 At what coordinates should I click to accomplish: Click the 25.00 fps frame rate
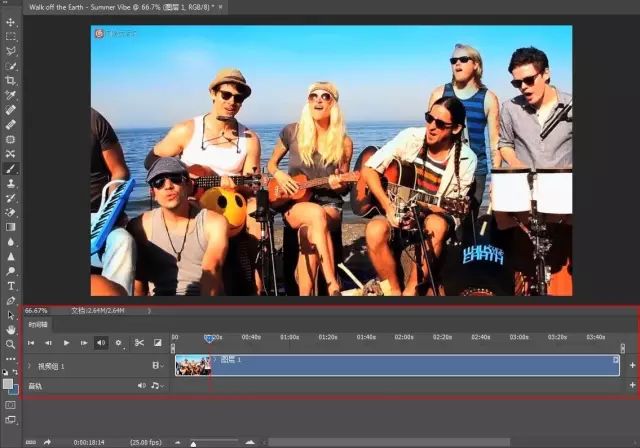point(146,442)
